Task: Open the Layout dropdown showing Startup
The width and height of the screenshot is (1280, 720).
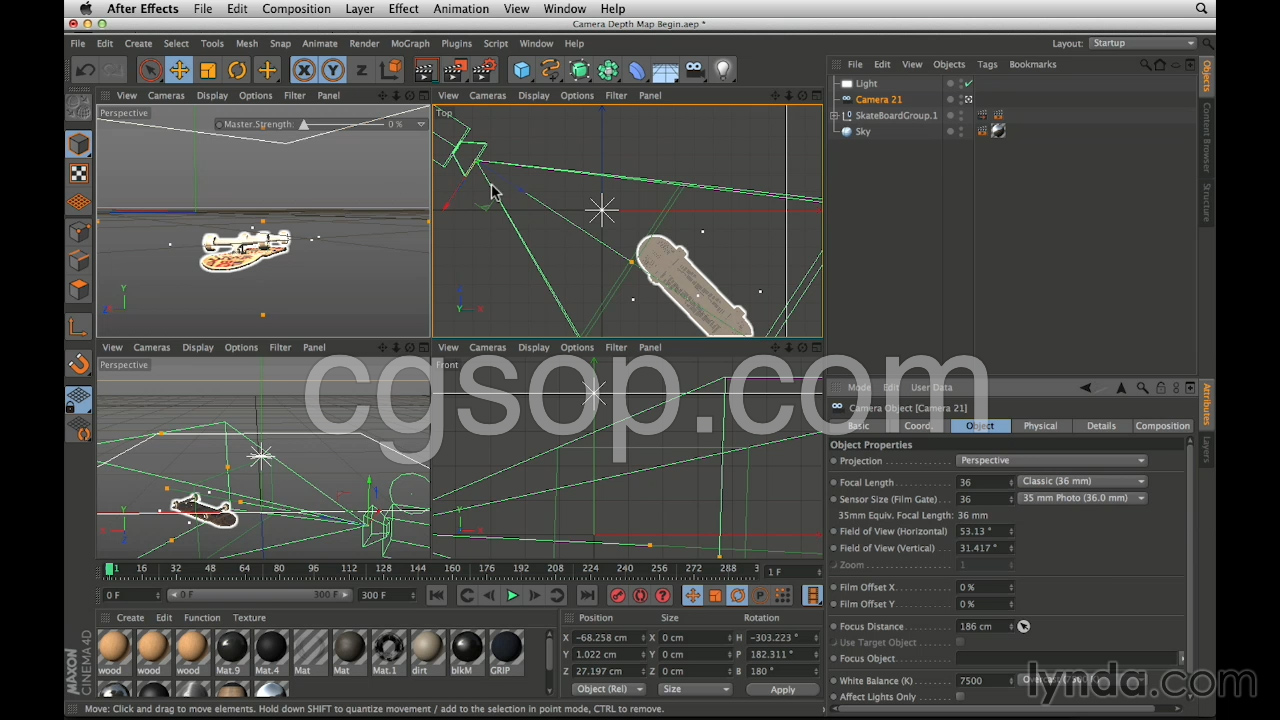Action: click(1143, 43)
